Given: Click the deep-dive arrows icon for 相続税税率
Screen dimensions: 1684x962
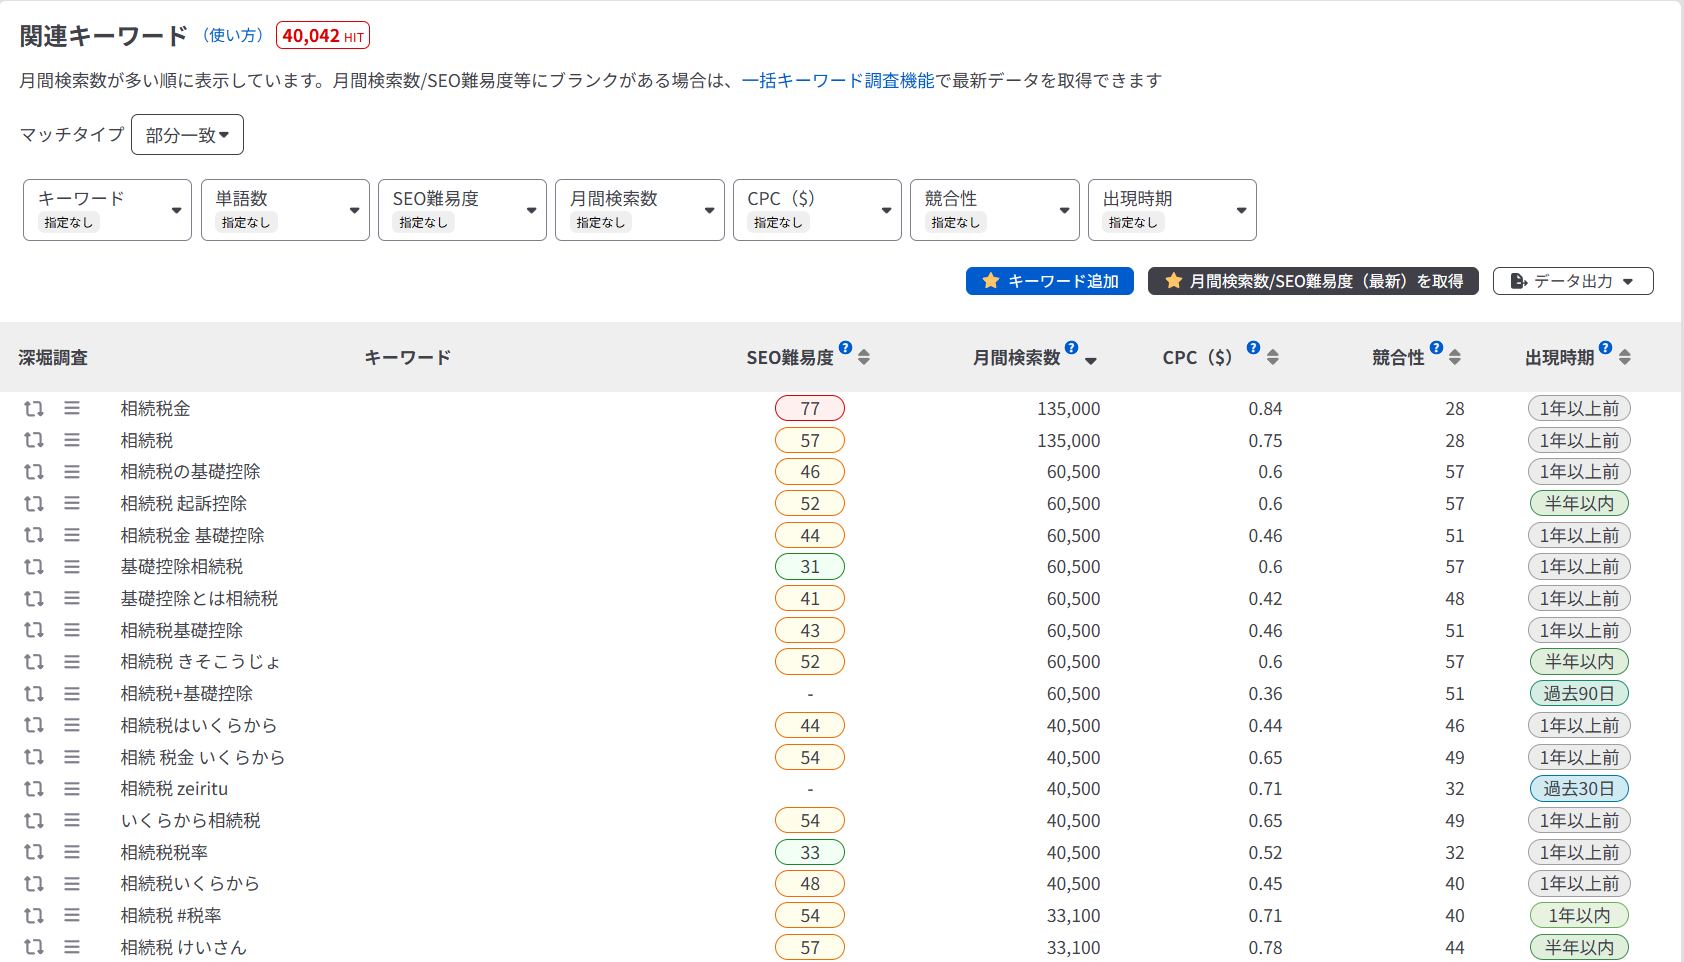Looking at the screenshot, I should tap(34, 852).
